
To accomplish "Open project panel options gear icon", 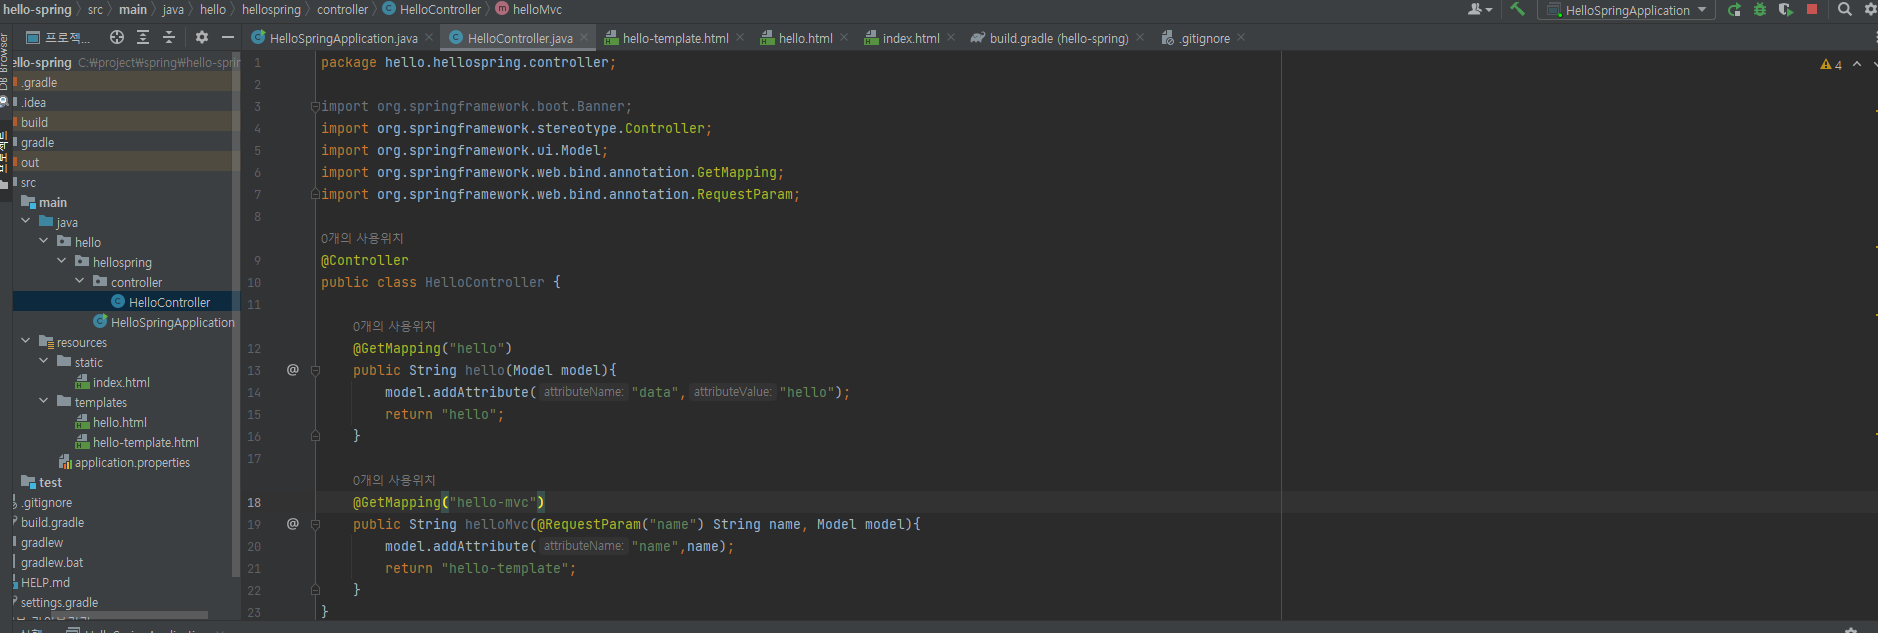I will coord(202,37).
